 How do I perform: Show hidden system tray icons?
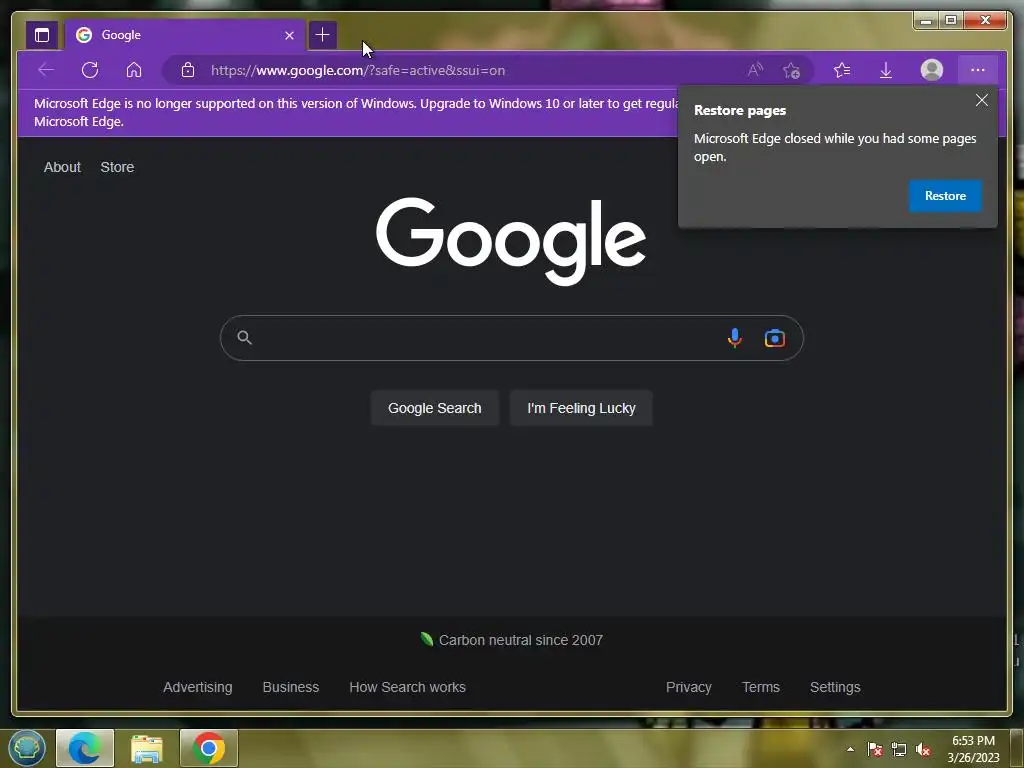(x=850, y=749)
